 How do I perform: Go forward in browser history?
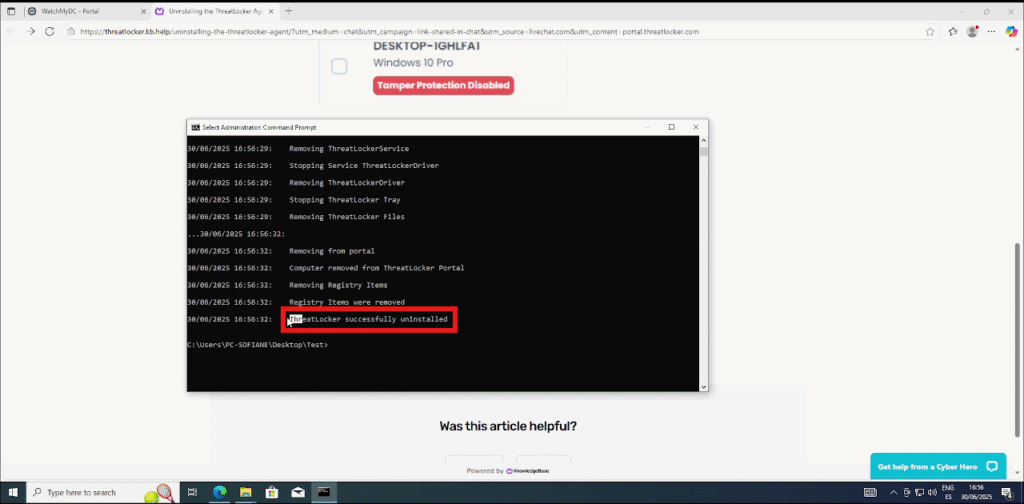(x=30, y=31)
